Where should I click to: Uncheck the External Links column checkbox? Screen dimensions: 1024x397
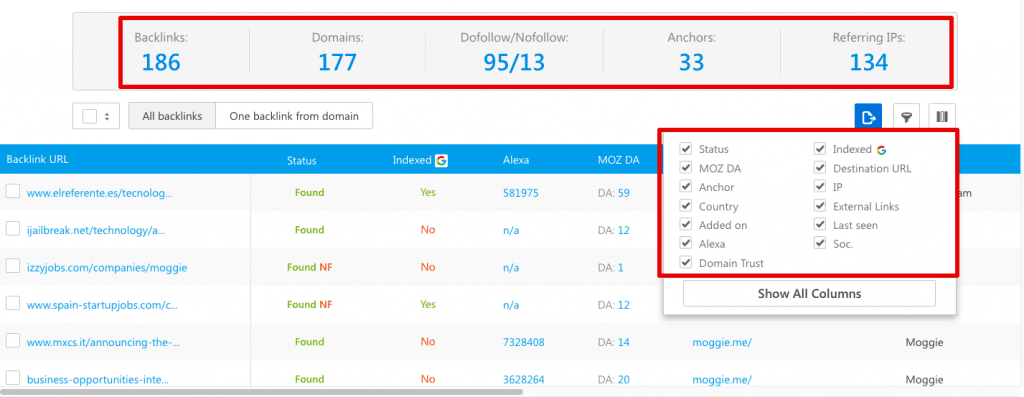(820, 206)
